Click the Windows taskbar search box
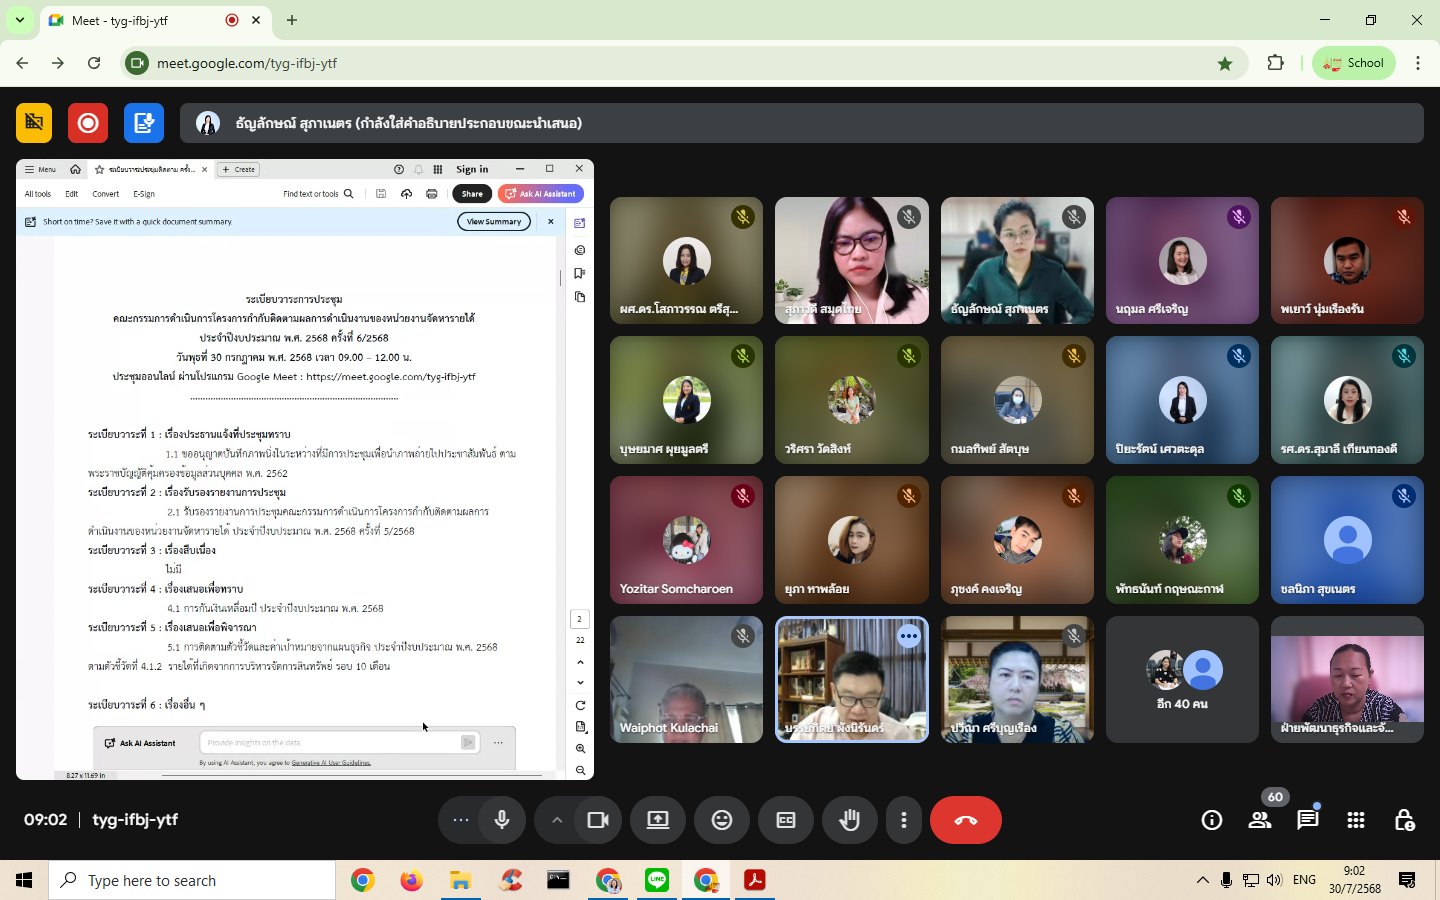 click(192, 880)
